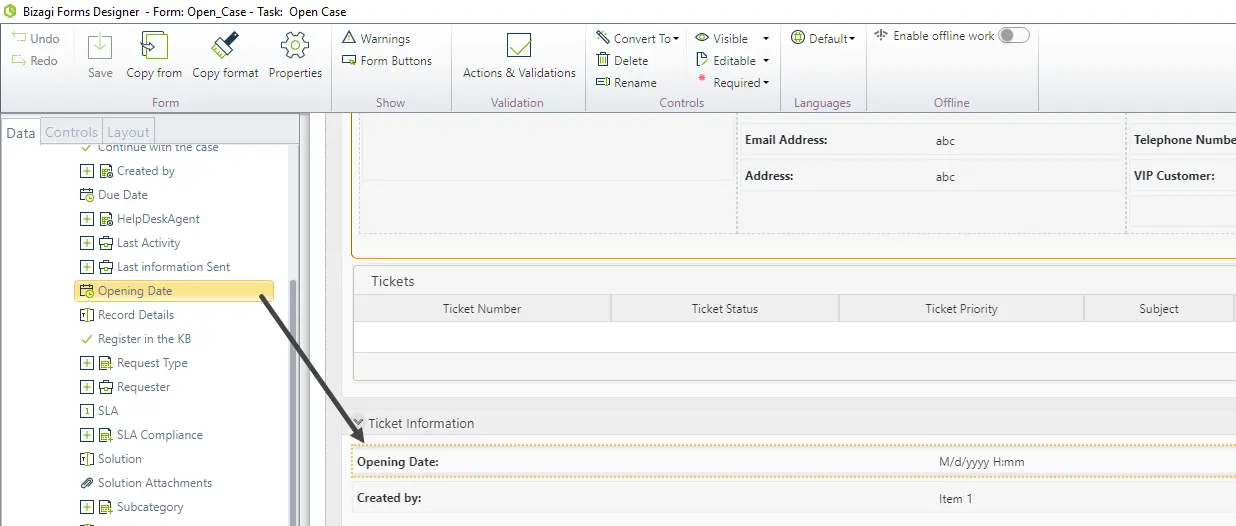Expand the SLA Compliance tree node
1236x526 pixels.
pyautogui.click(x=87, y=435)
